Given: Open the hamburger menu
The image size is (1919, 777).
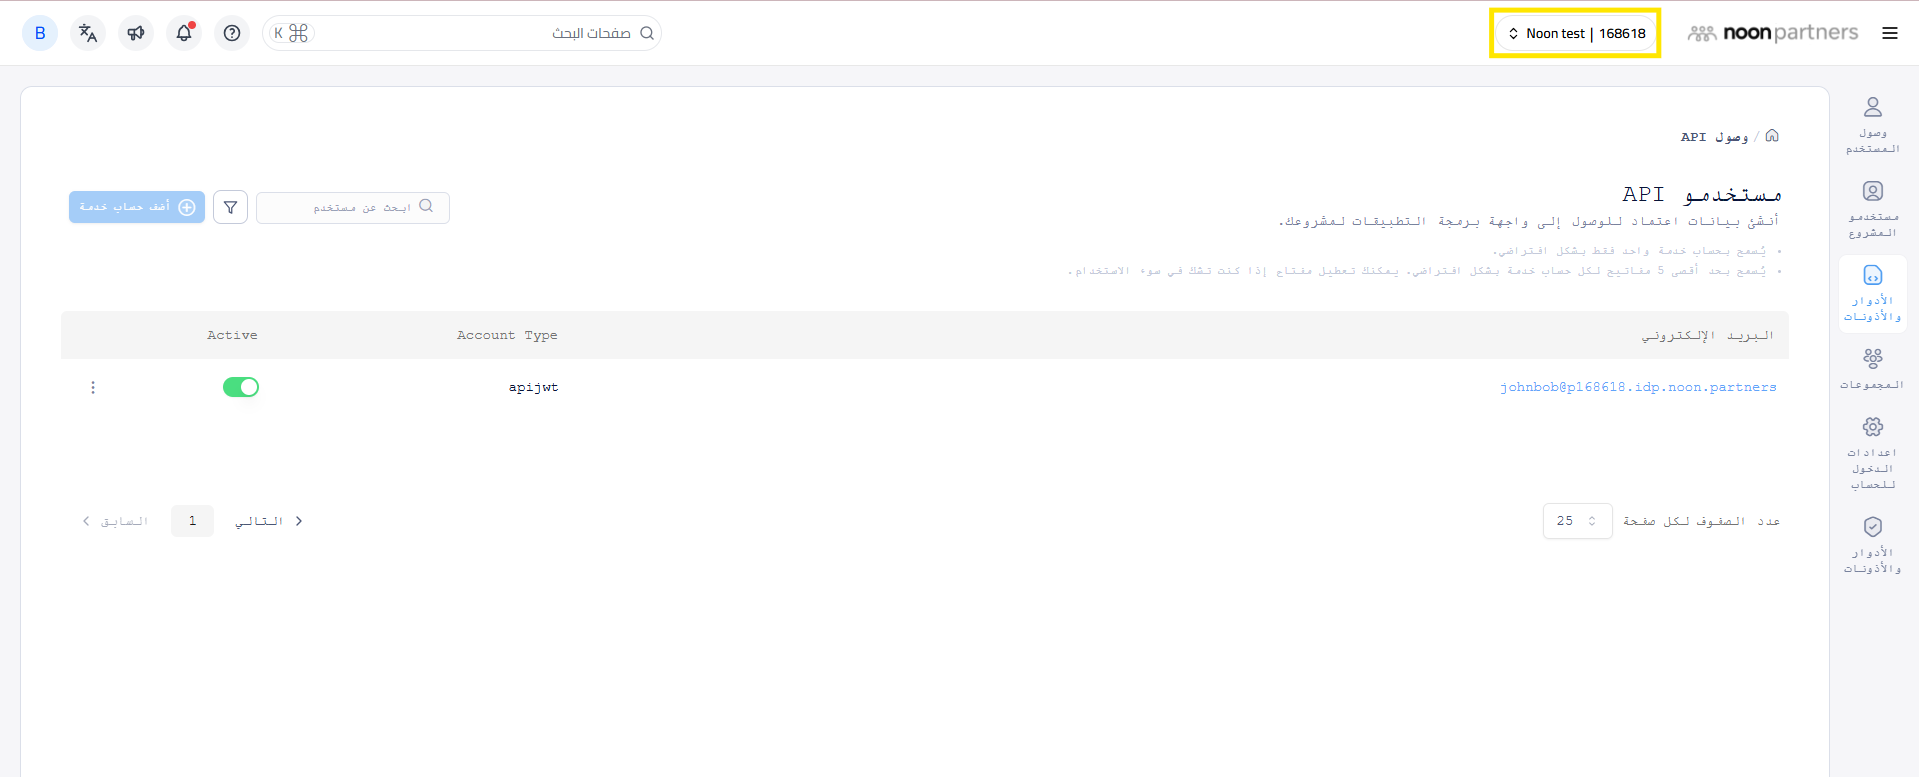Looking at the screenshot, I should tap(1889, 33).
